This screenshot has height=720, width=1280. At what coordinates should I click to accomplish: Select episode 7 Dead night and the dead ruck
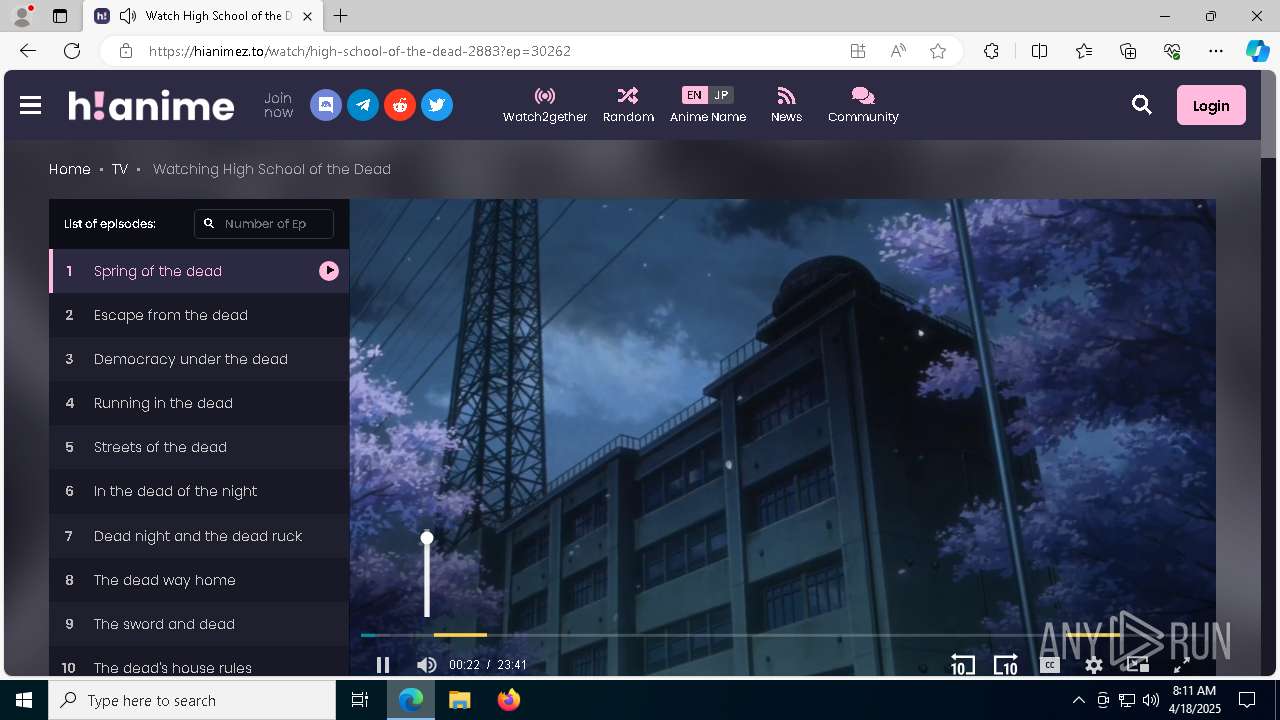coord(199,536)
